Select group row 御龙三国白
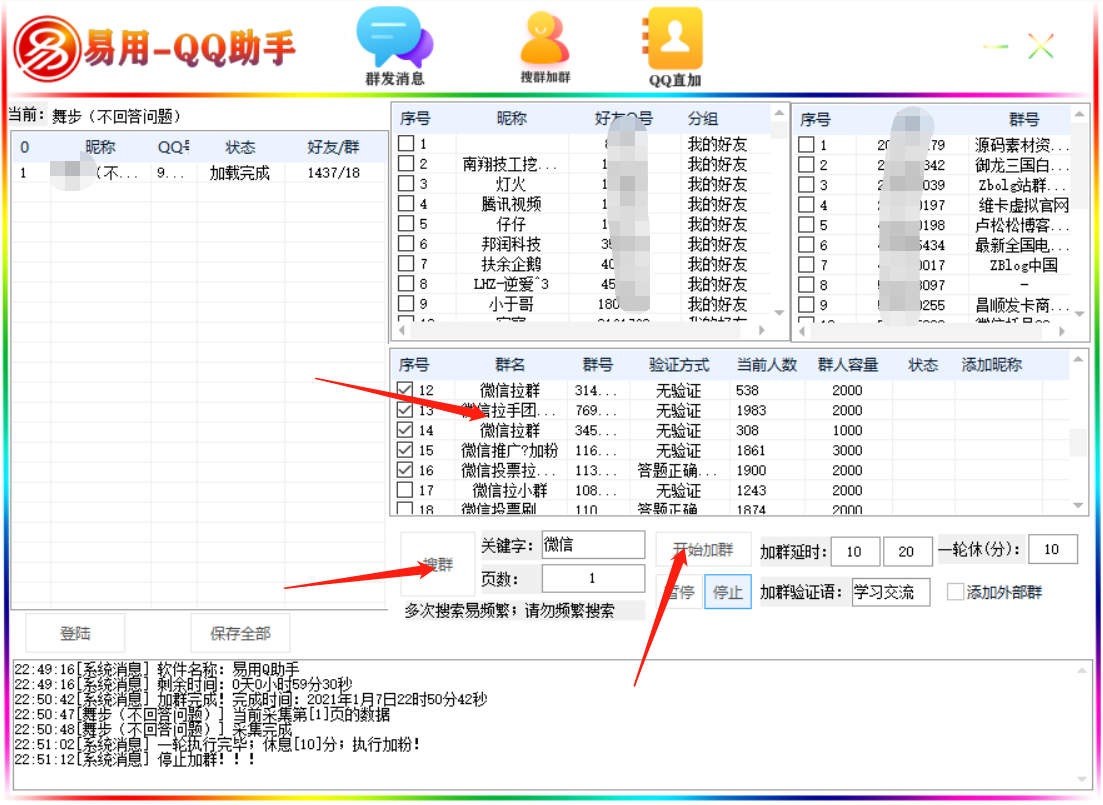Screen dimensions: 1103x805 pyautogui.click(x=933, y=165)
